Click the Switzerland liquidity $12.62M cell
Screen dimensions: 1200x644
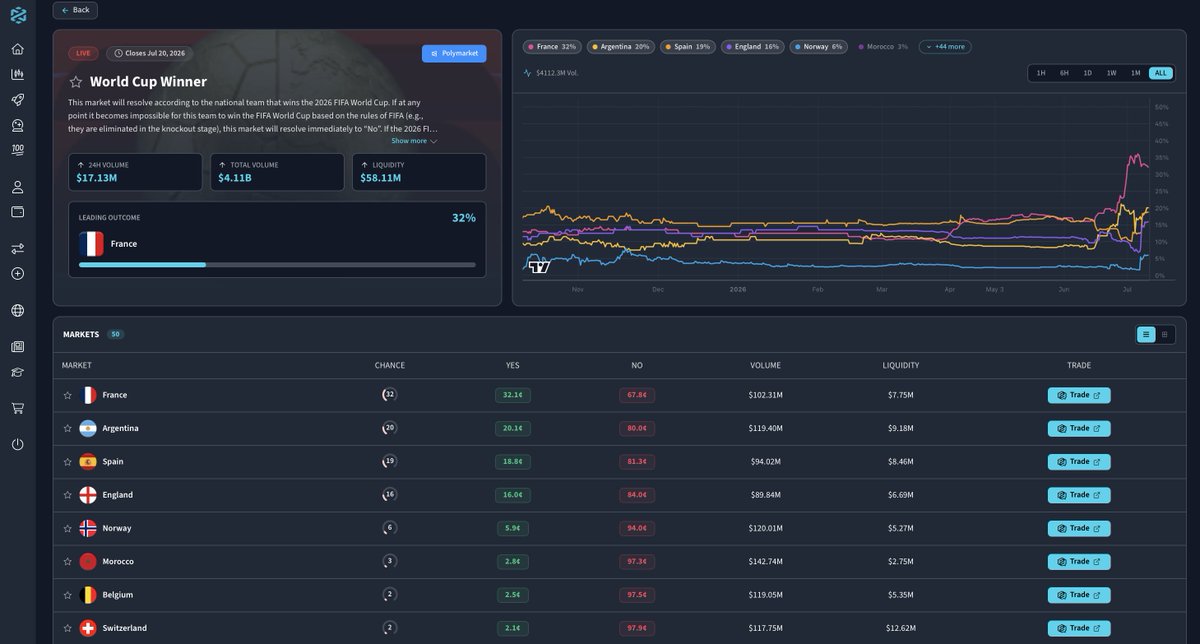coord(901,628)
